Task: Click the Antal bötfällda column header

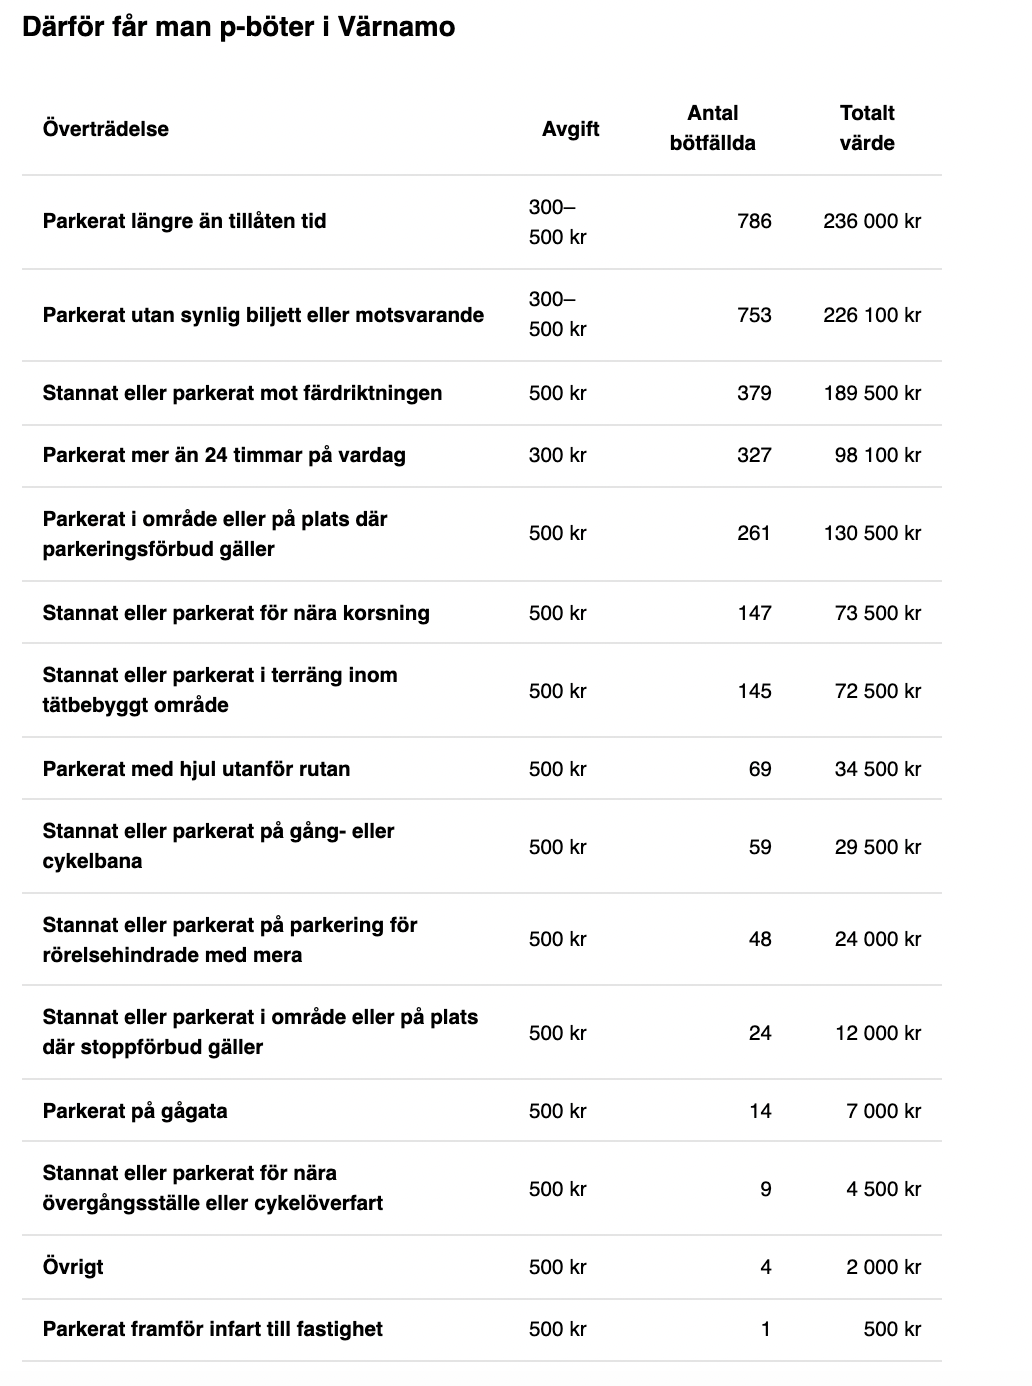Action: pos(712,128)
